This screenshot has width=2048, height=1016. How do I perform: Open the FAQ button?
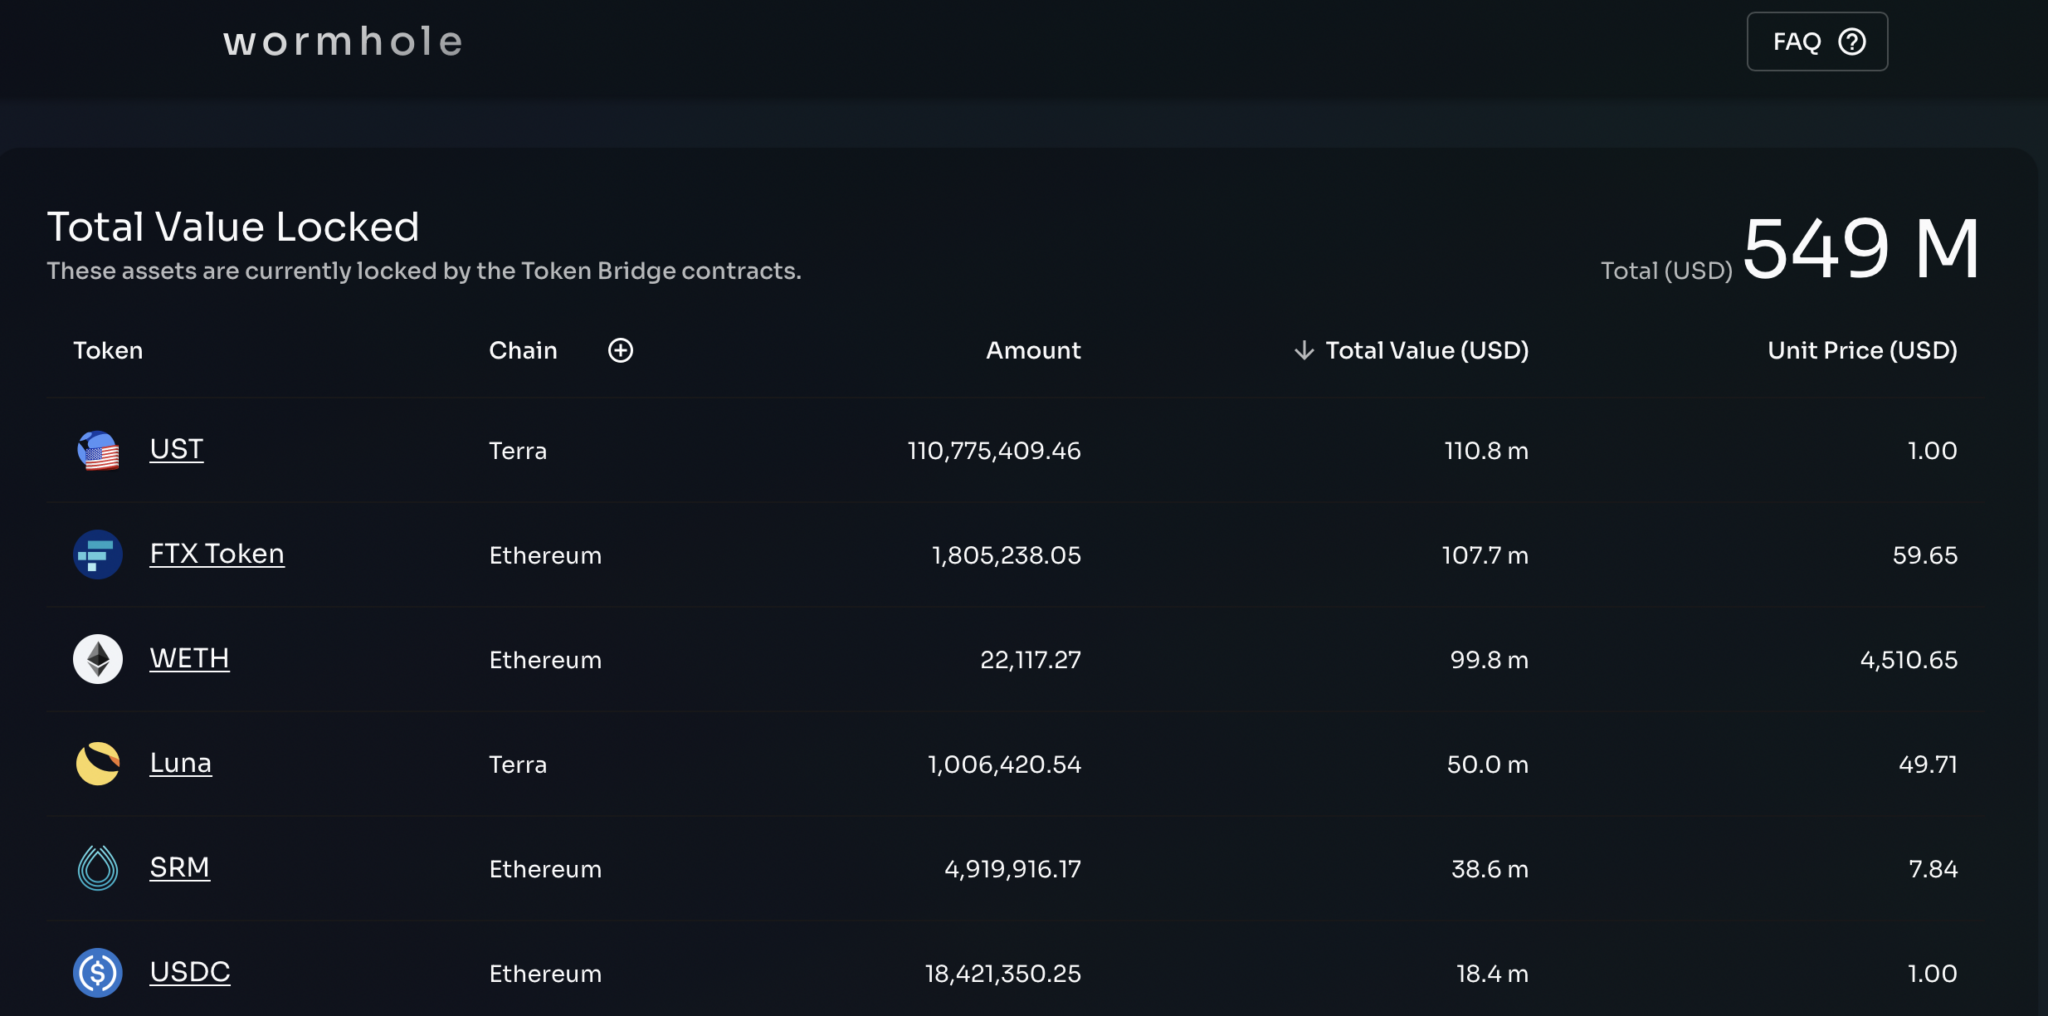click(x=1817, y=41)
